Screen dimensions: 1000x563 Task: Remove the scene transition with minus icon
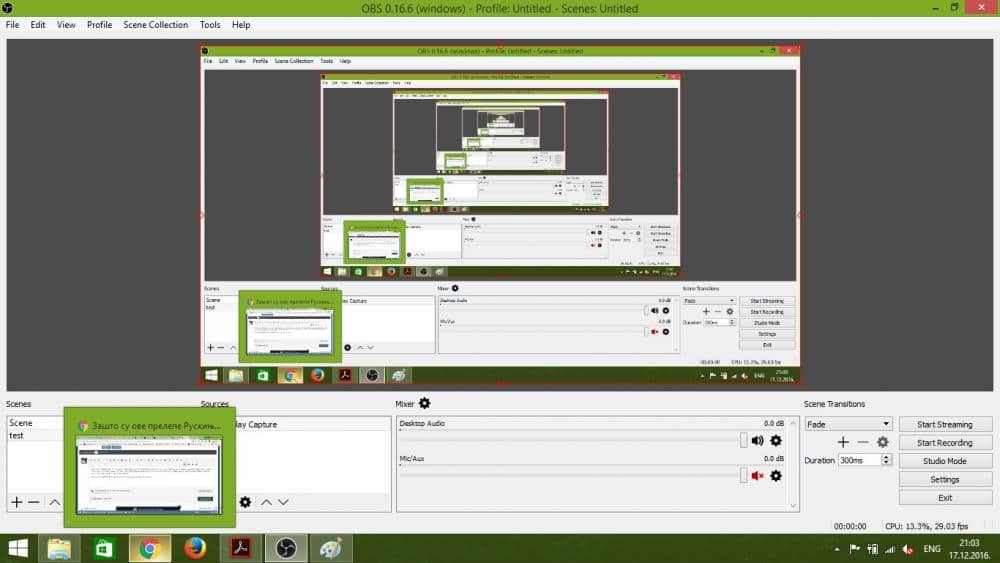(x=863, y=442)
